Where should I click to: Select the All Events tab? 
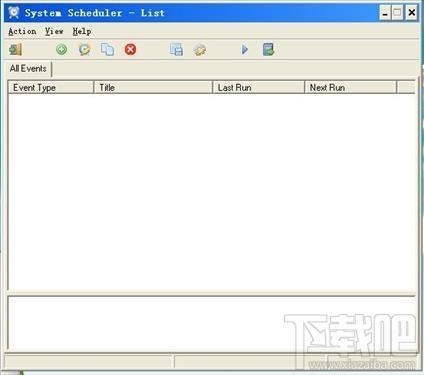[28, 69]
